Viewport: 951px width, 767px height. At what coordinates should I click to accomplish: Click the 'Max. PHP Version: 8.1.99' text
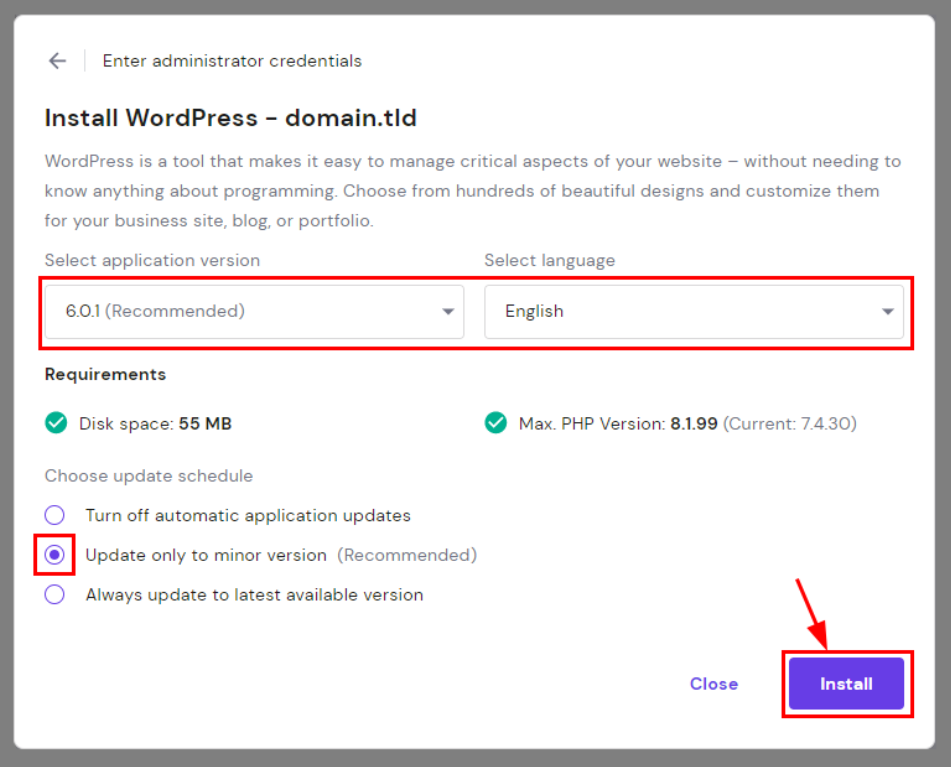(x=618, y=424)
